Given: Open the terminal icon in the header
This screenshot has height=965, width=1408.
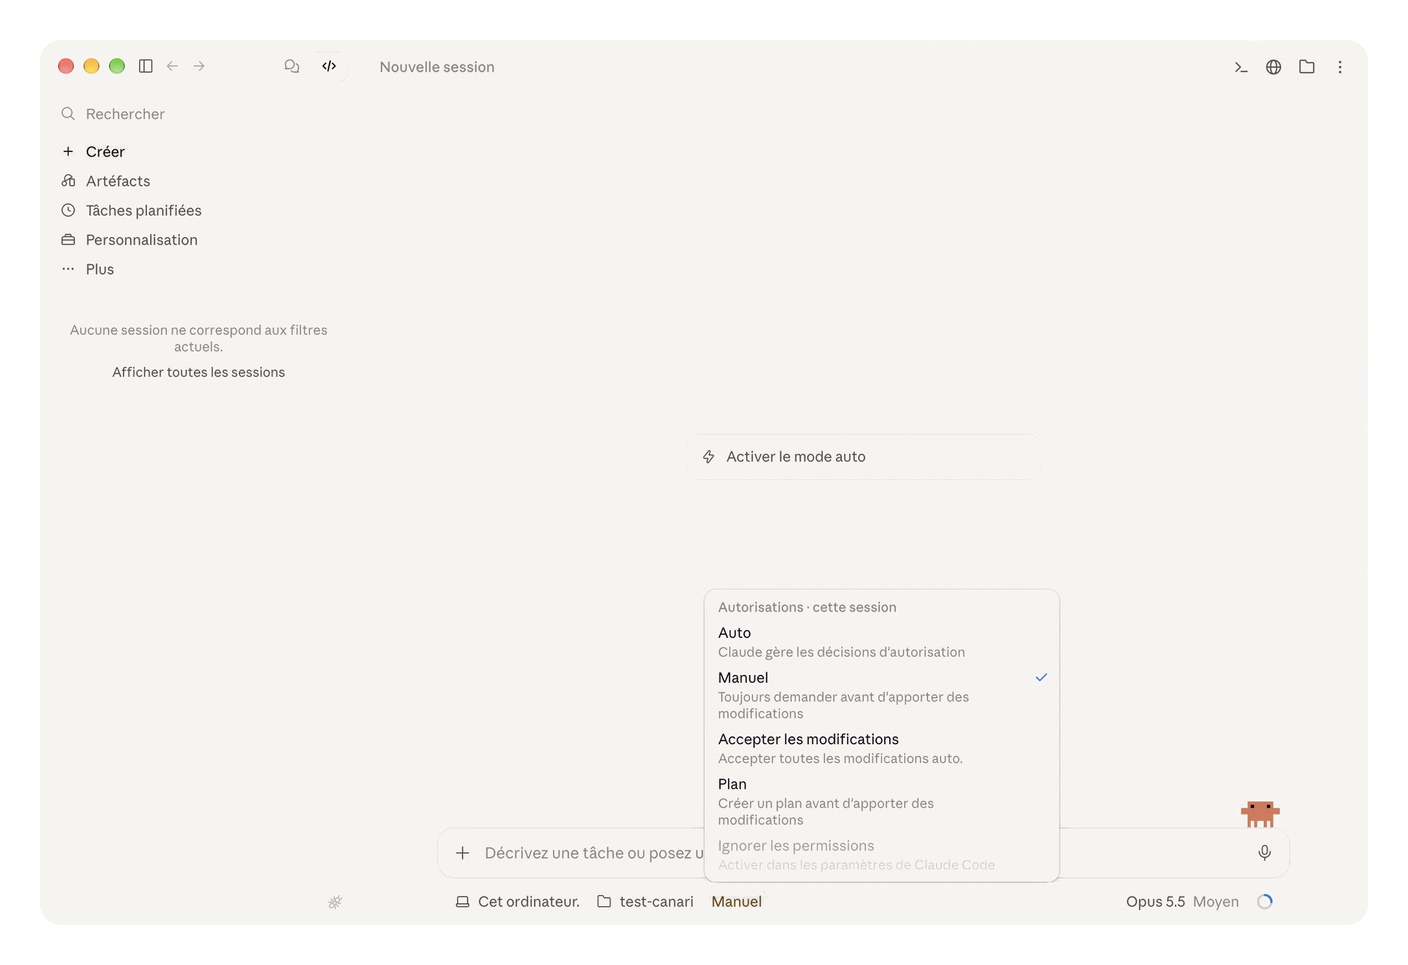Looking at the screenshot, I should tap(1241, 67).
